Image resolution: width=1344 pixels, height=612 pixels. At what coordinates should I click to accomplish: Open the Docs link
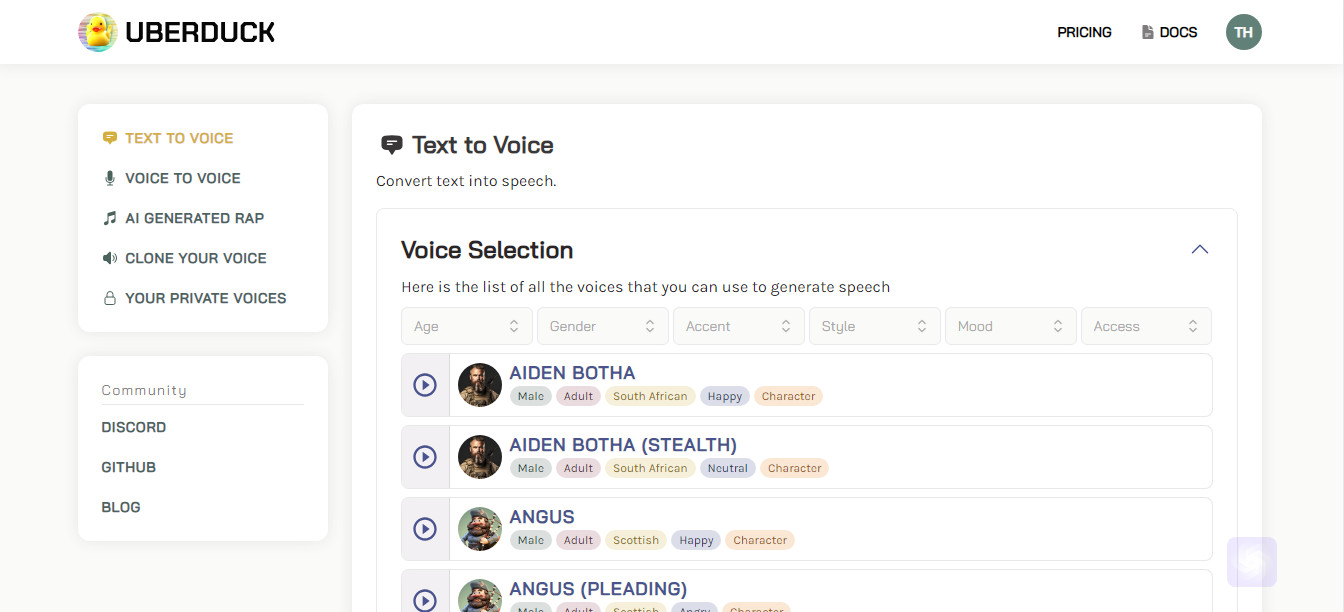tap(1178, 32)
